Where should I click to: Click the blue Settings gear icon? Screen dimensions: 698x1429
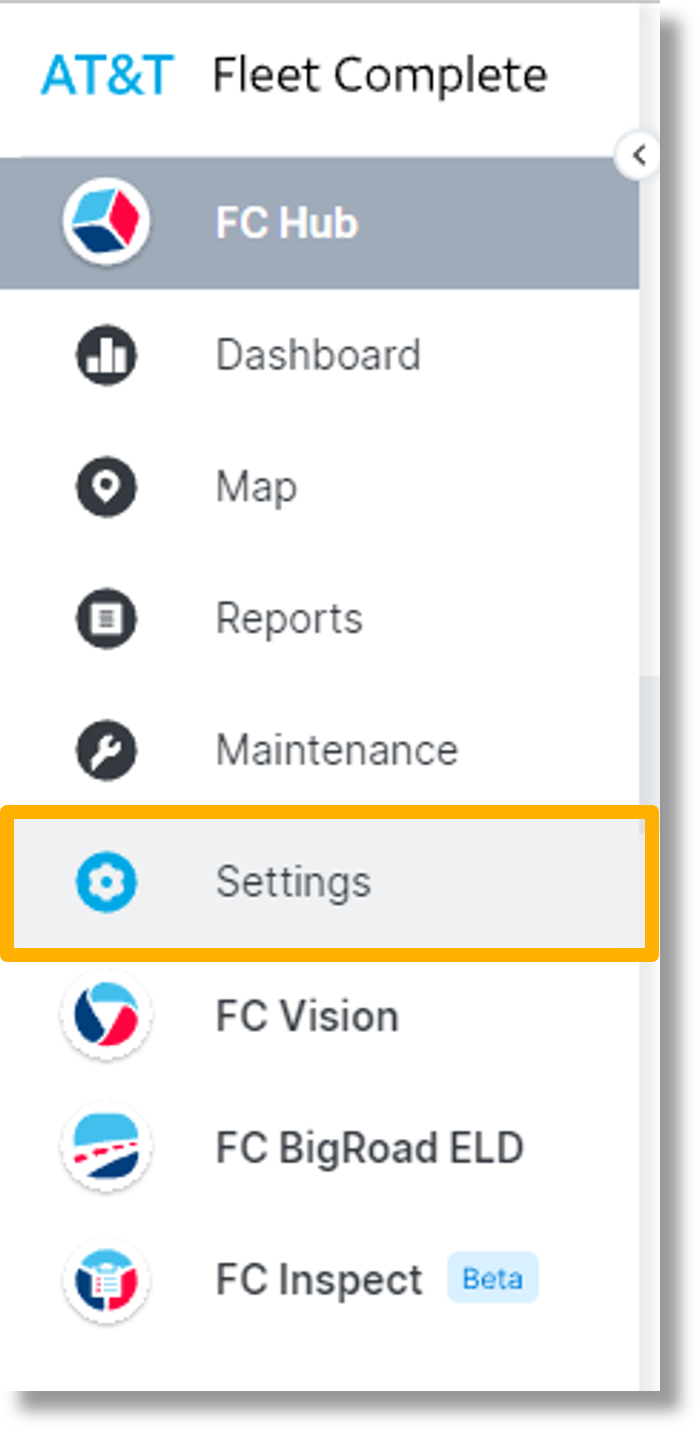[106, 882]
